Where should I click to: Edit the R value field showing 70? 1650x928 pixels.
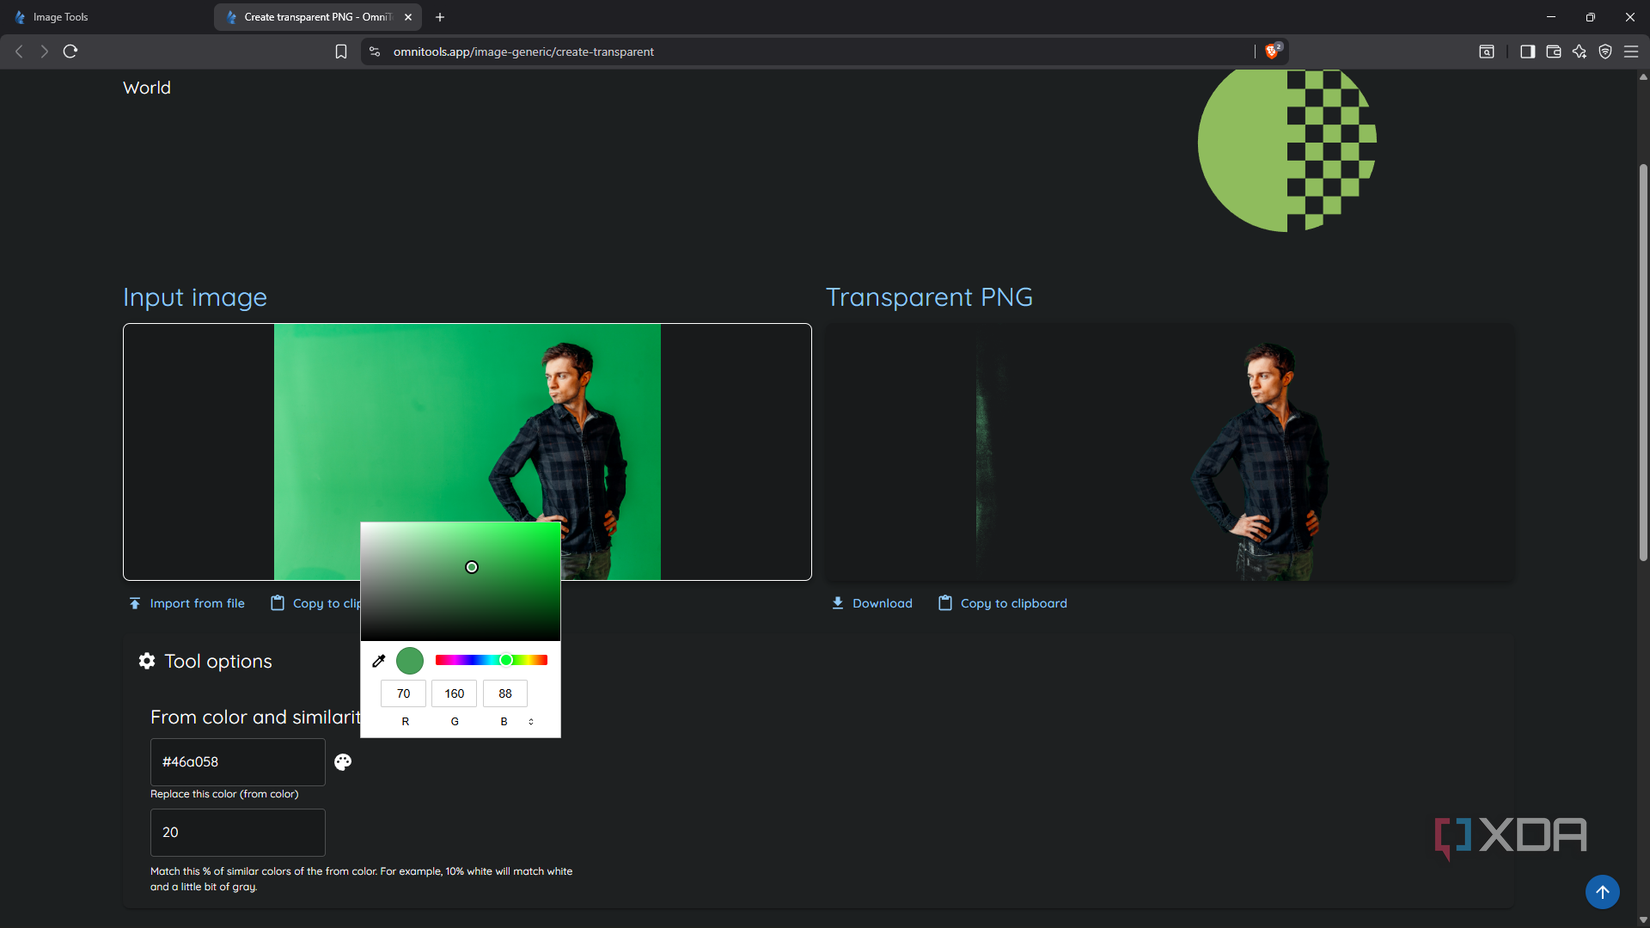[x=403, y=693]
